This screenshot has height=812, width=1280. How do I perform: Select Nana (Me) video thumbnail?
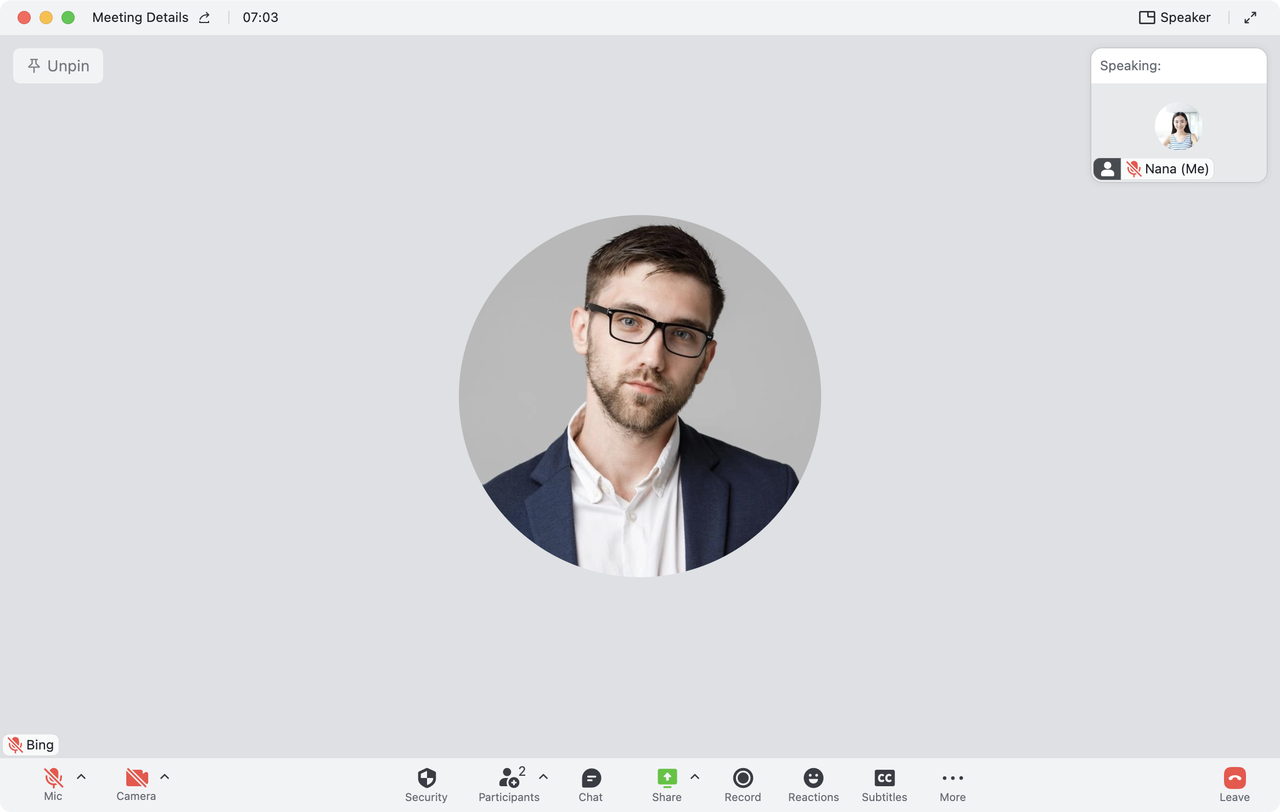pyautogui.click(x=1178, y=128)
